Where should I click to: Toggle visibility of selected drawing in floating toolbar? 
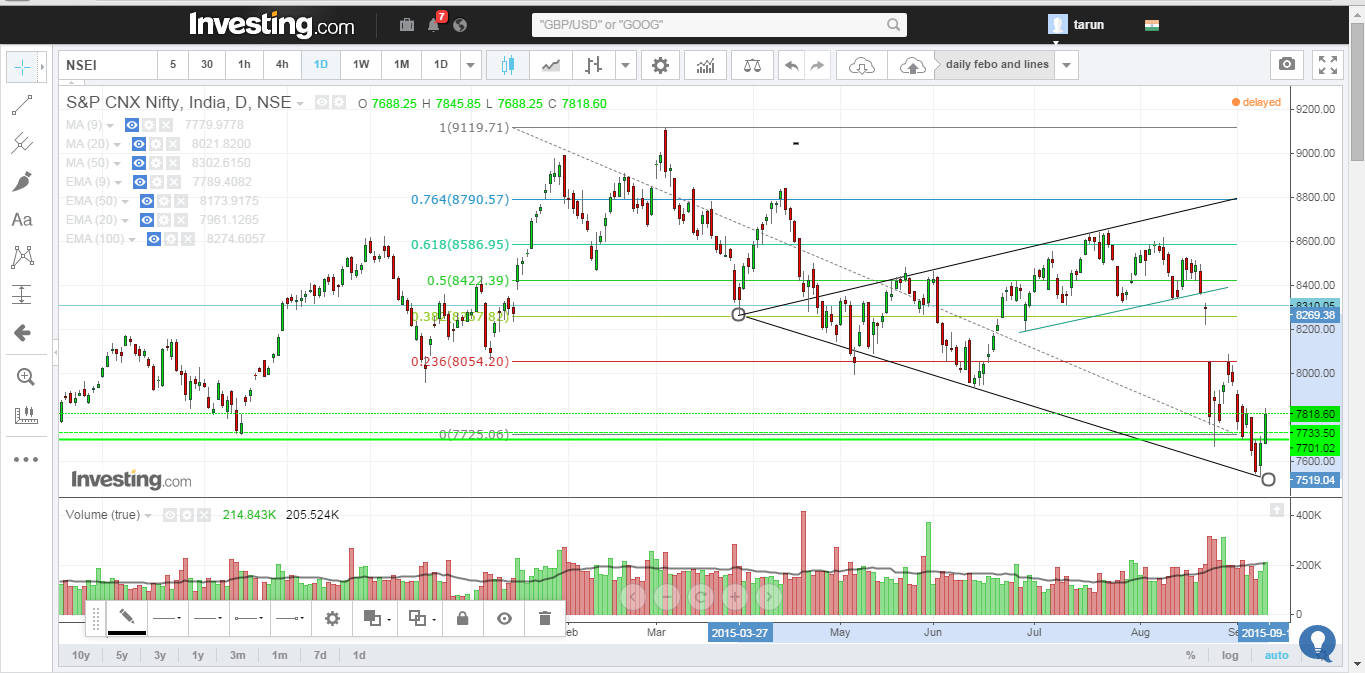[x=504, y=618]
